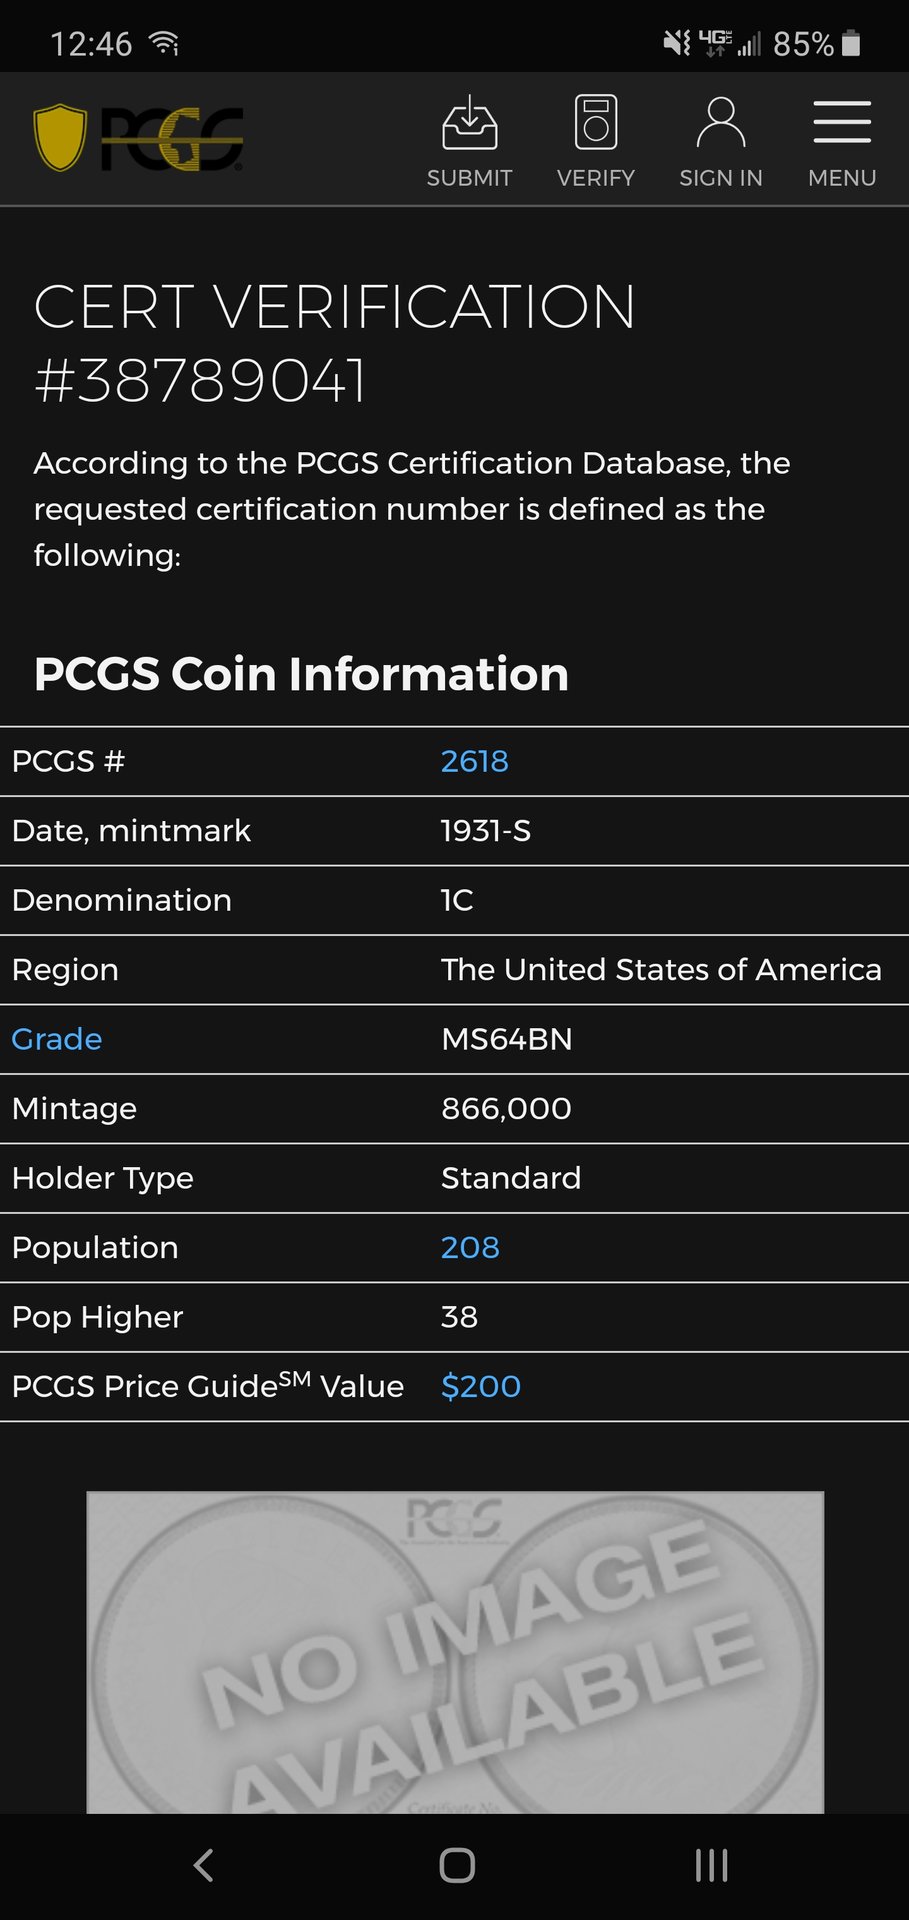Open PCGS number 2618 link
The image size is (909, 1920).
[475, 761]
